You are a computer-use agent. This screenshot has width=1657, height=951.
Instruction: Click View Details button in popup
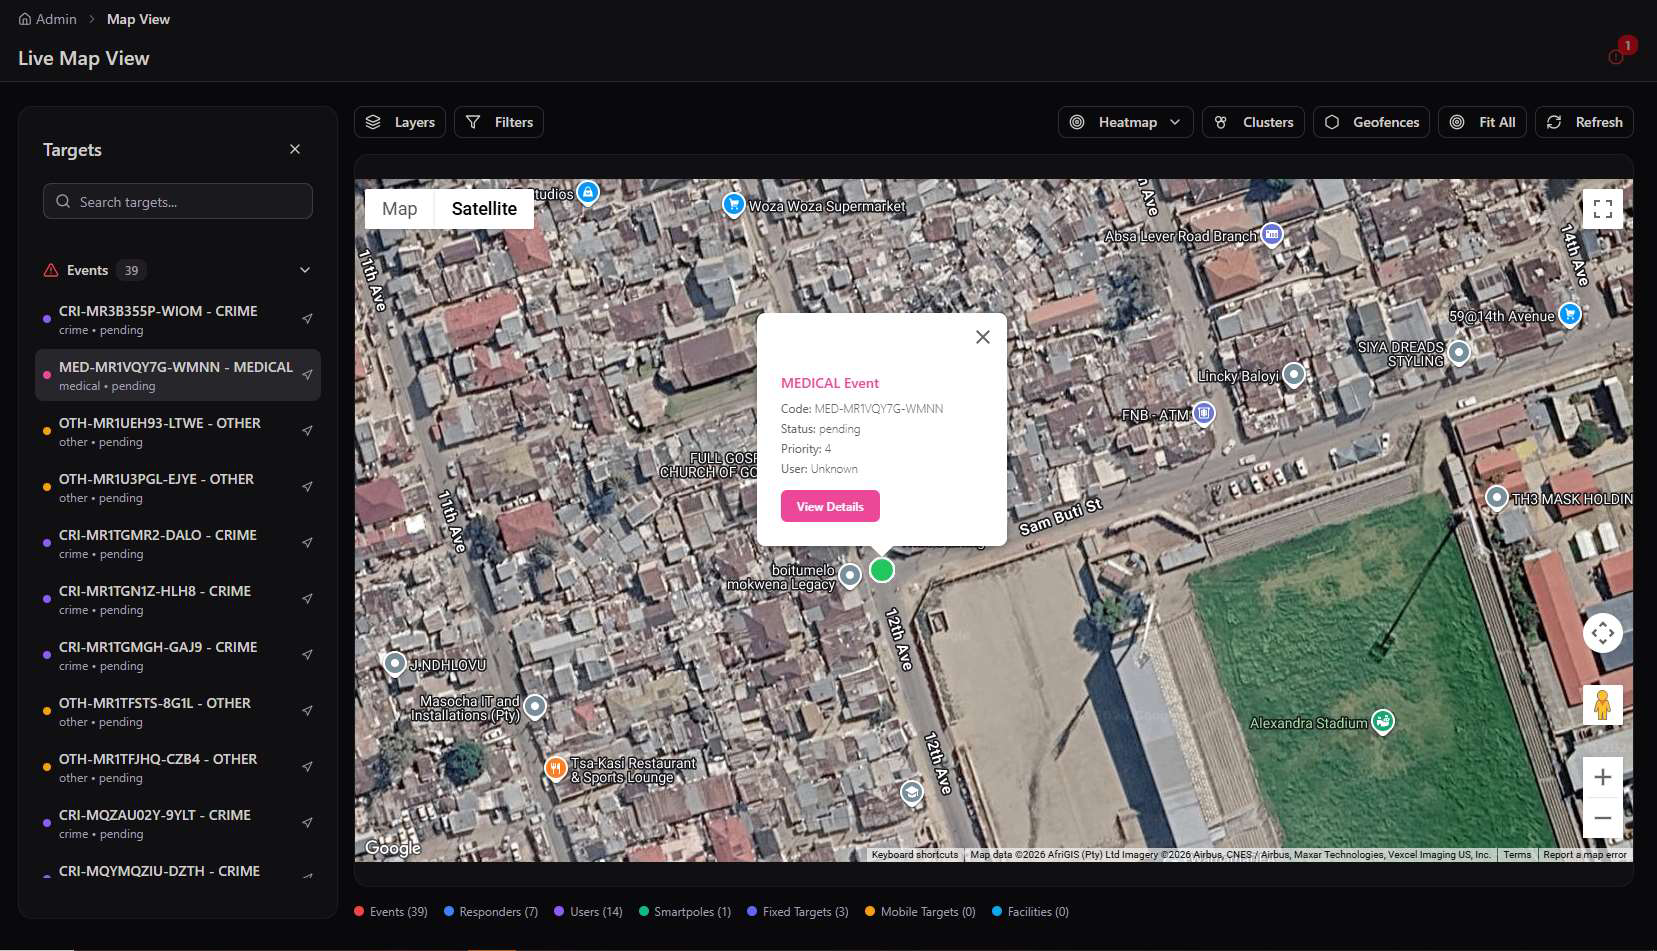830,506
